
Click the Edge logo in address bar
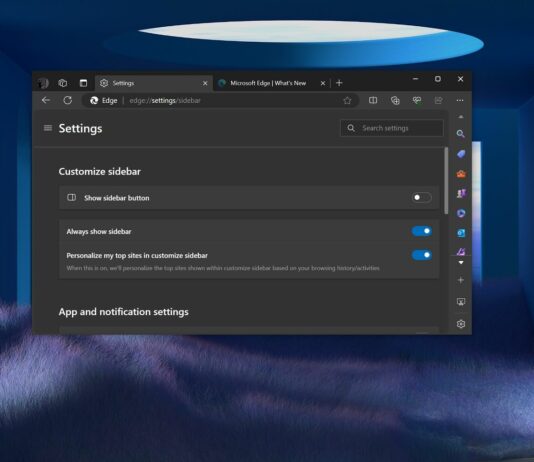point(94,100)
